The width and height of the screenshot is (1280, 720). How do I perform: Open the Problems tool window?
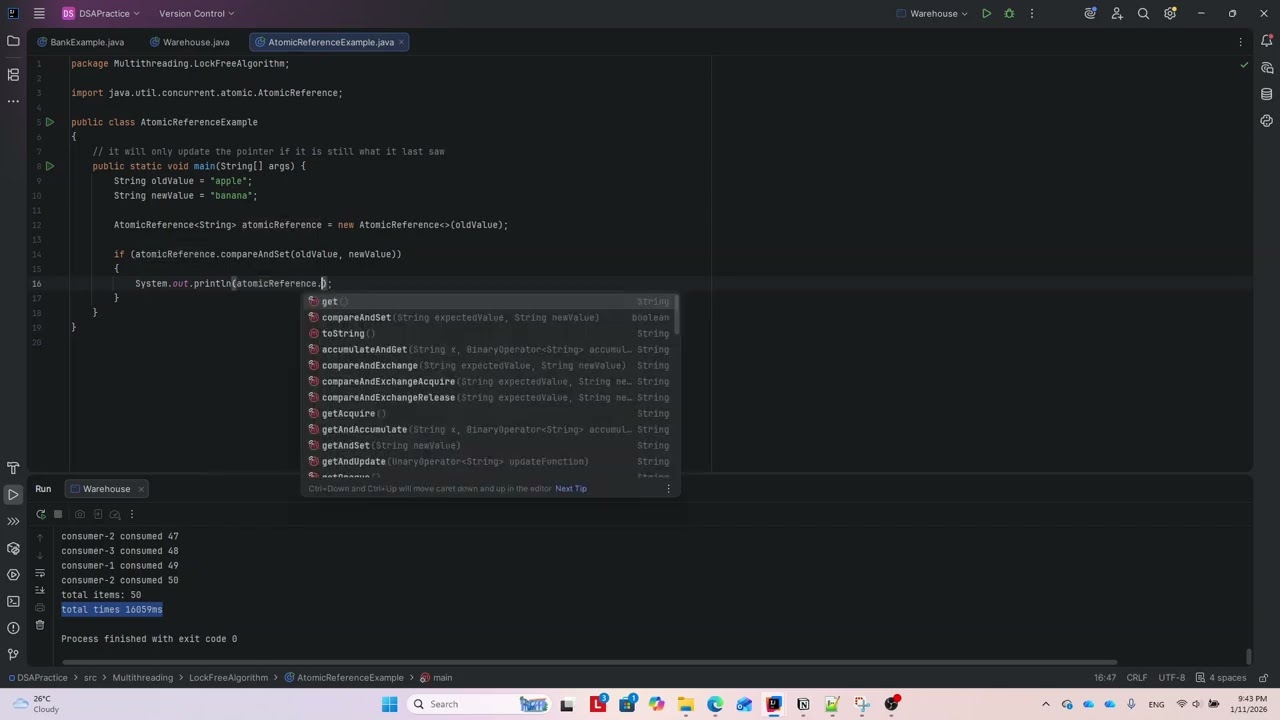13,628
